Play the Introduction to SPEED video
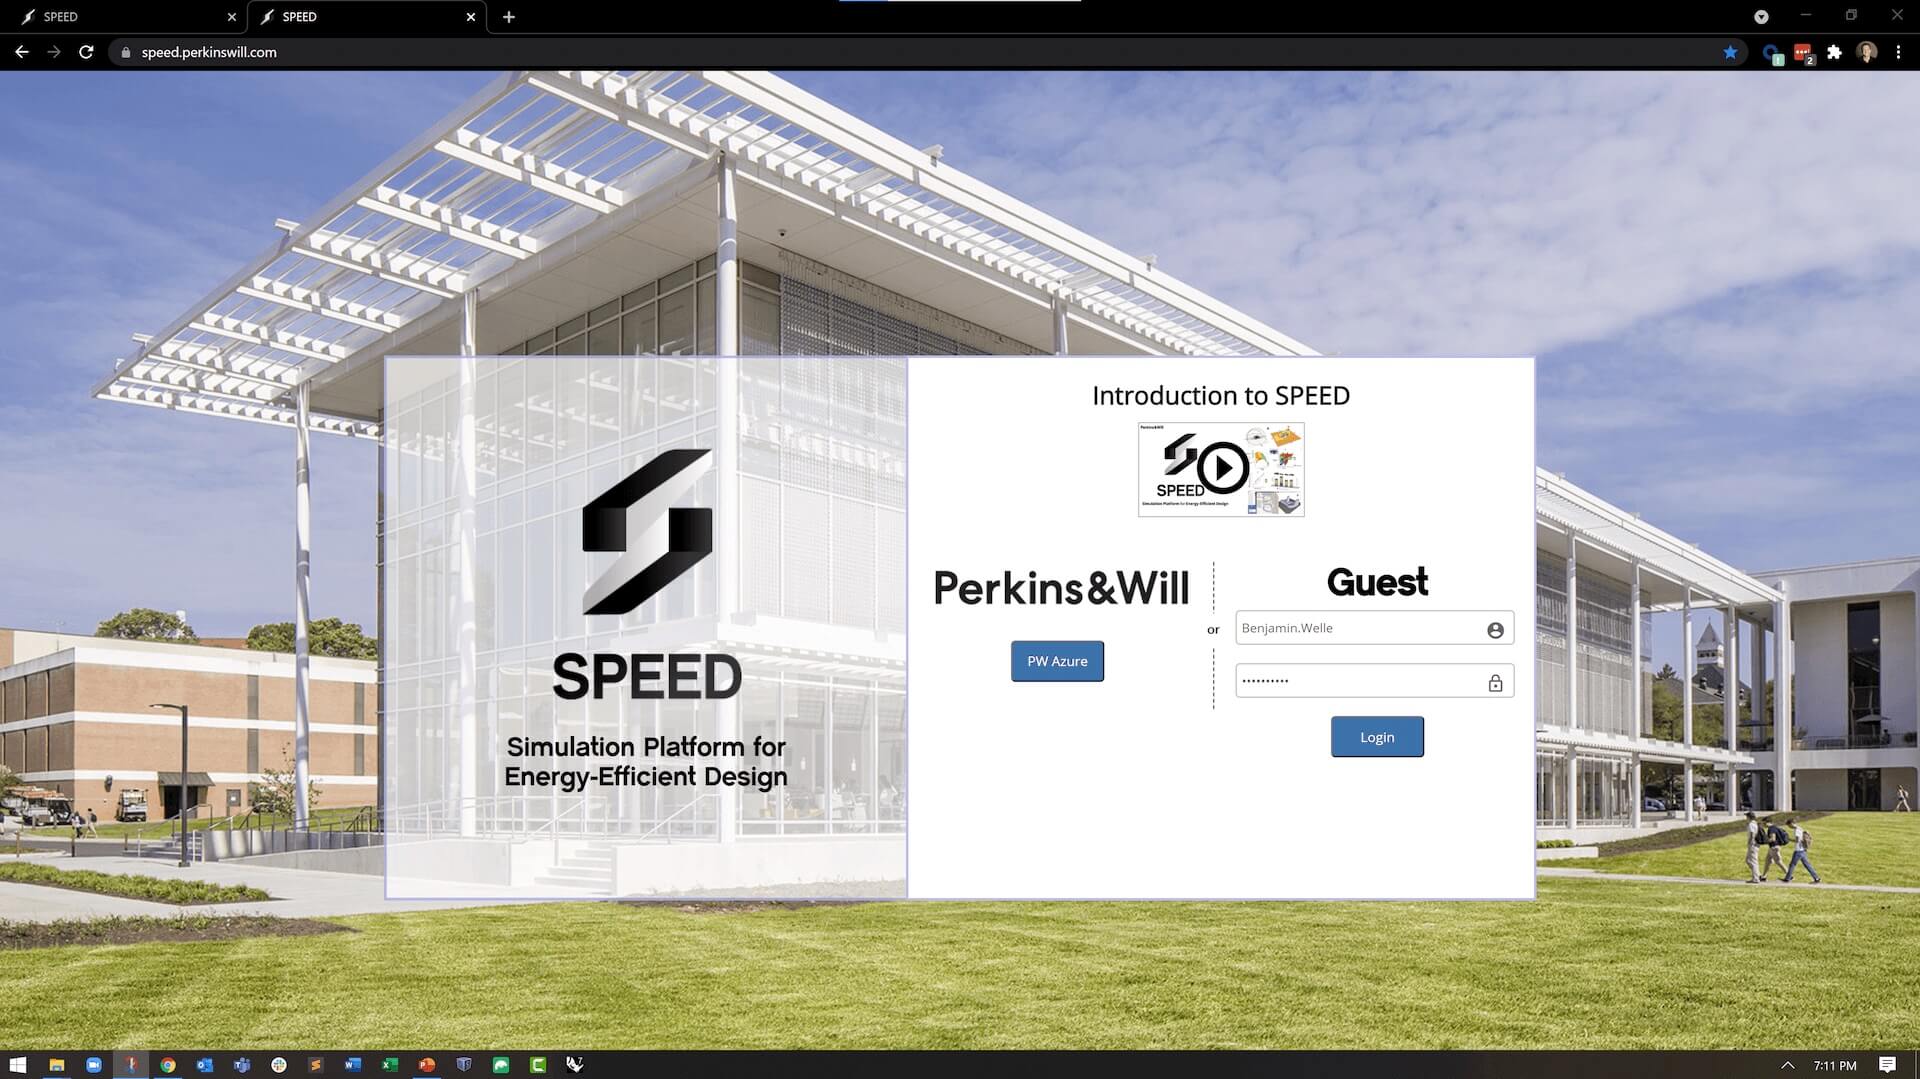The width and height of the screenshot is (1920, 1079). coord(1221,469)
